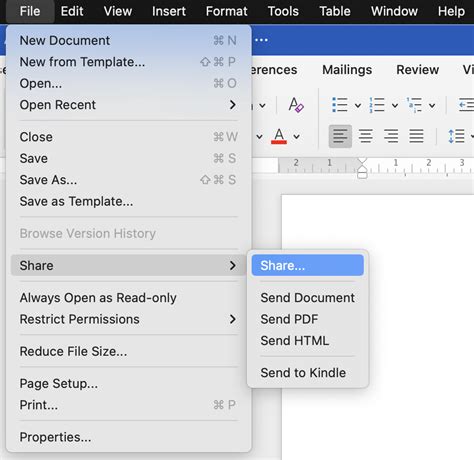Select the numbered list icon
The image size is (474, 460).
377,105
